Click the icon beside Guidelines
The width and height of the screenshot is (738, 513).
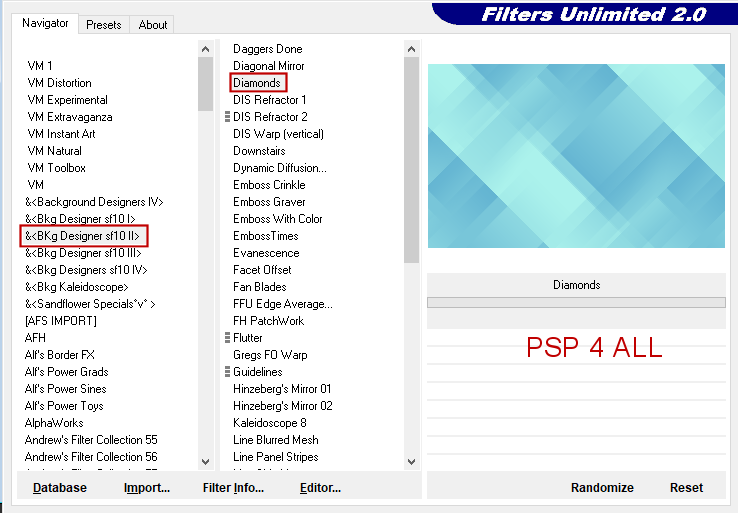(x=228, y=372)
